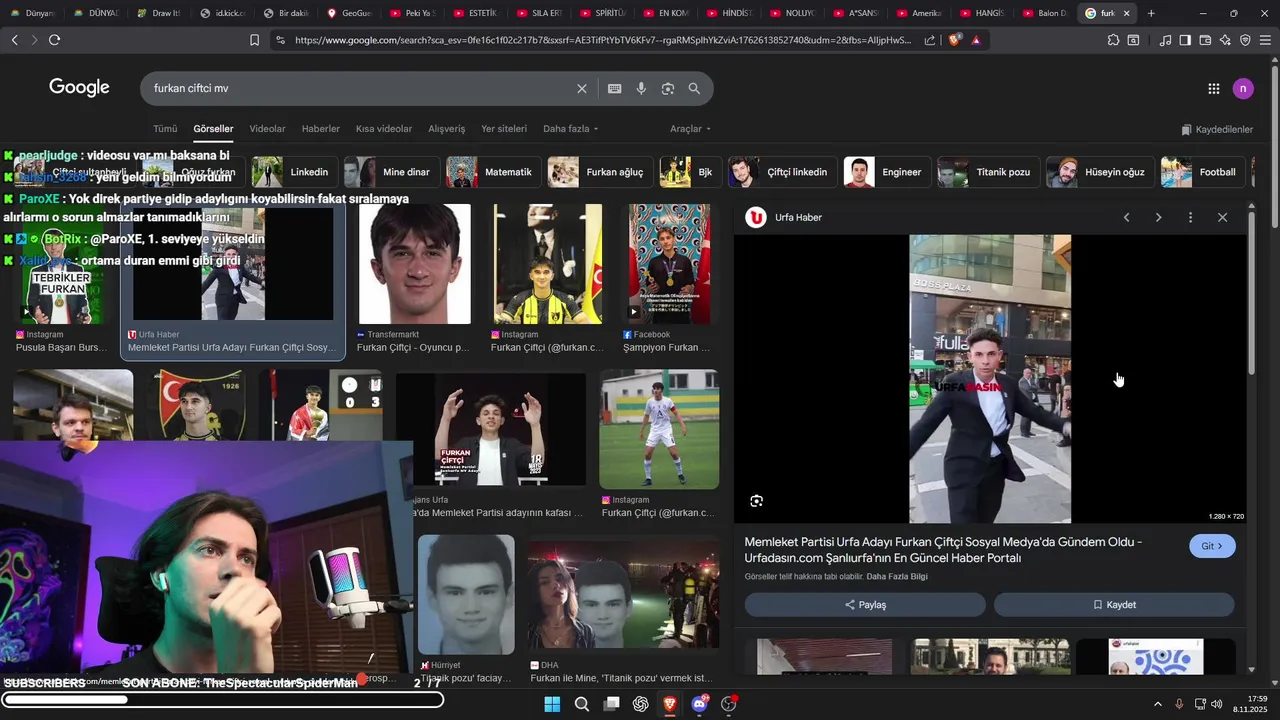Open the Brave Shields lion icon

955,40
